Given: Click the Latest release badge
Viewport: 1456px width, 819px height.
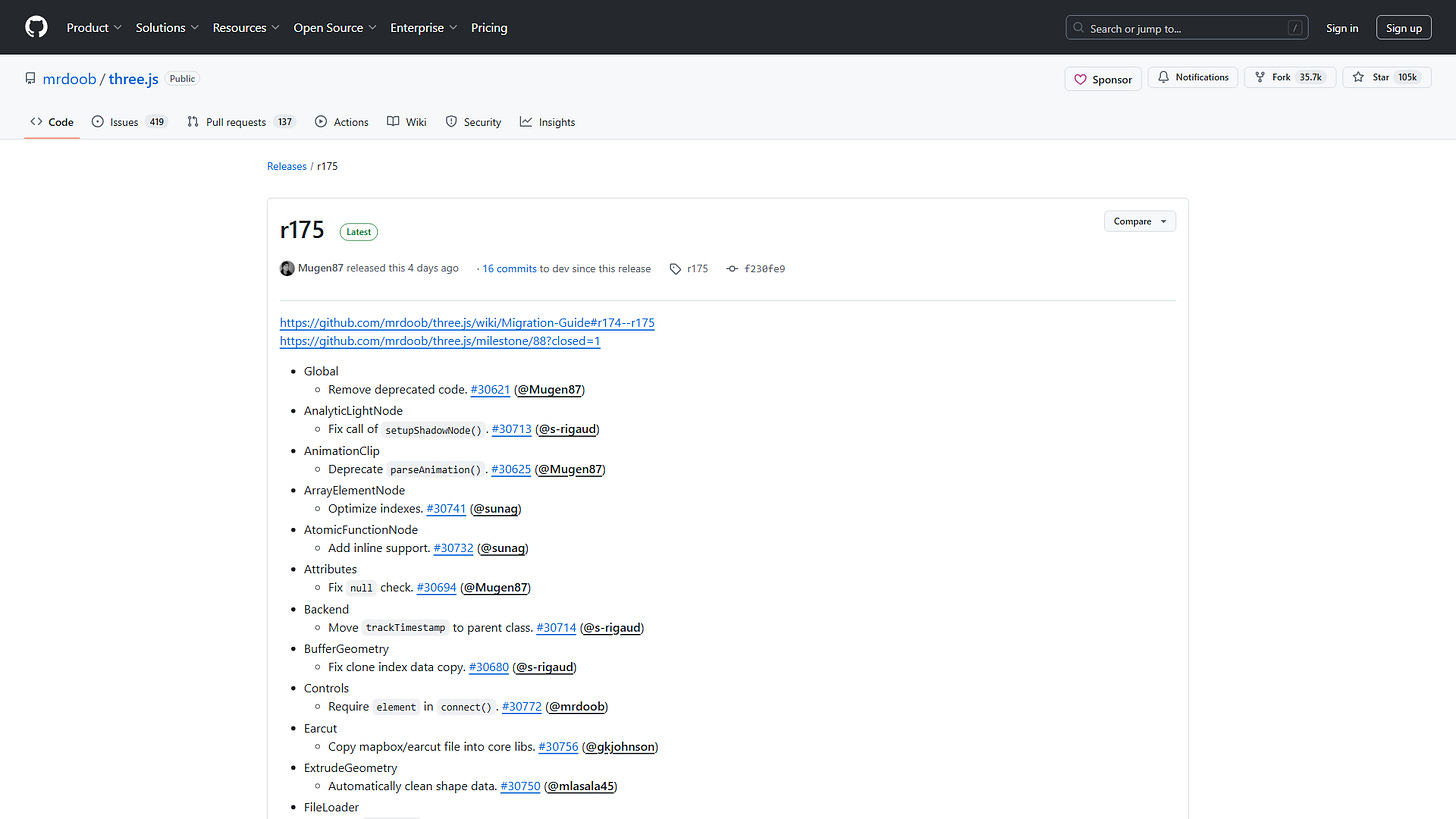Looking at the screenshot, I should tap(359, 232).
